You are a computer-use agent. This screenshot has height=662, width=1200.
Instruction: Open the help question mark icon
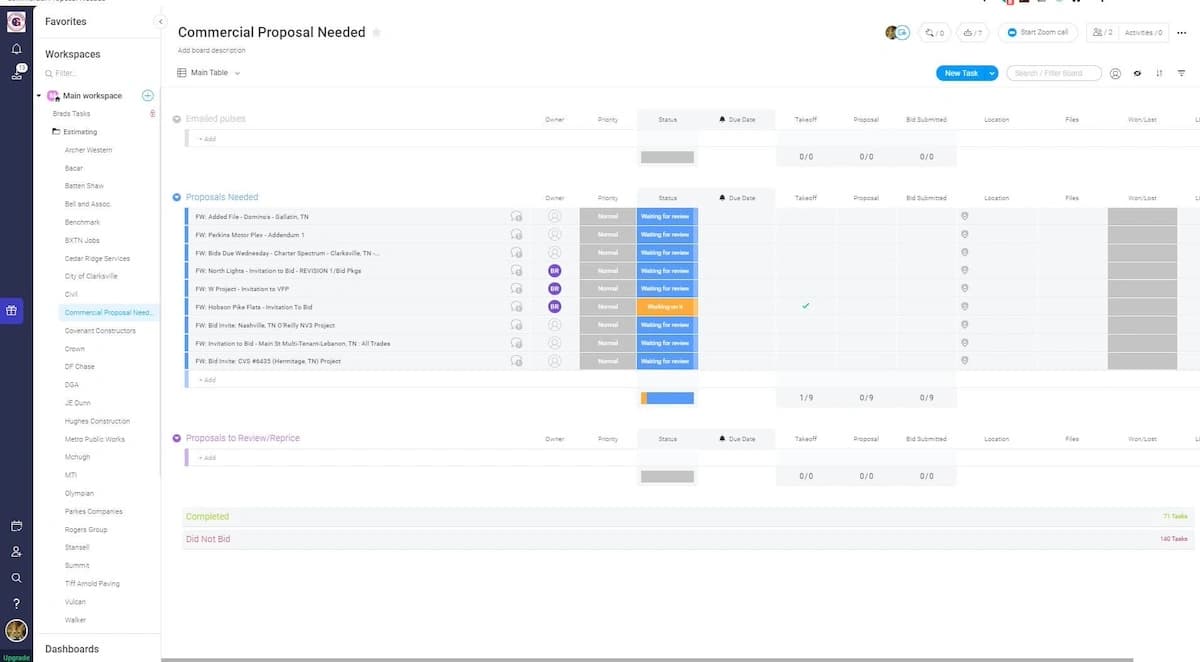pos(16,603)
